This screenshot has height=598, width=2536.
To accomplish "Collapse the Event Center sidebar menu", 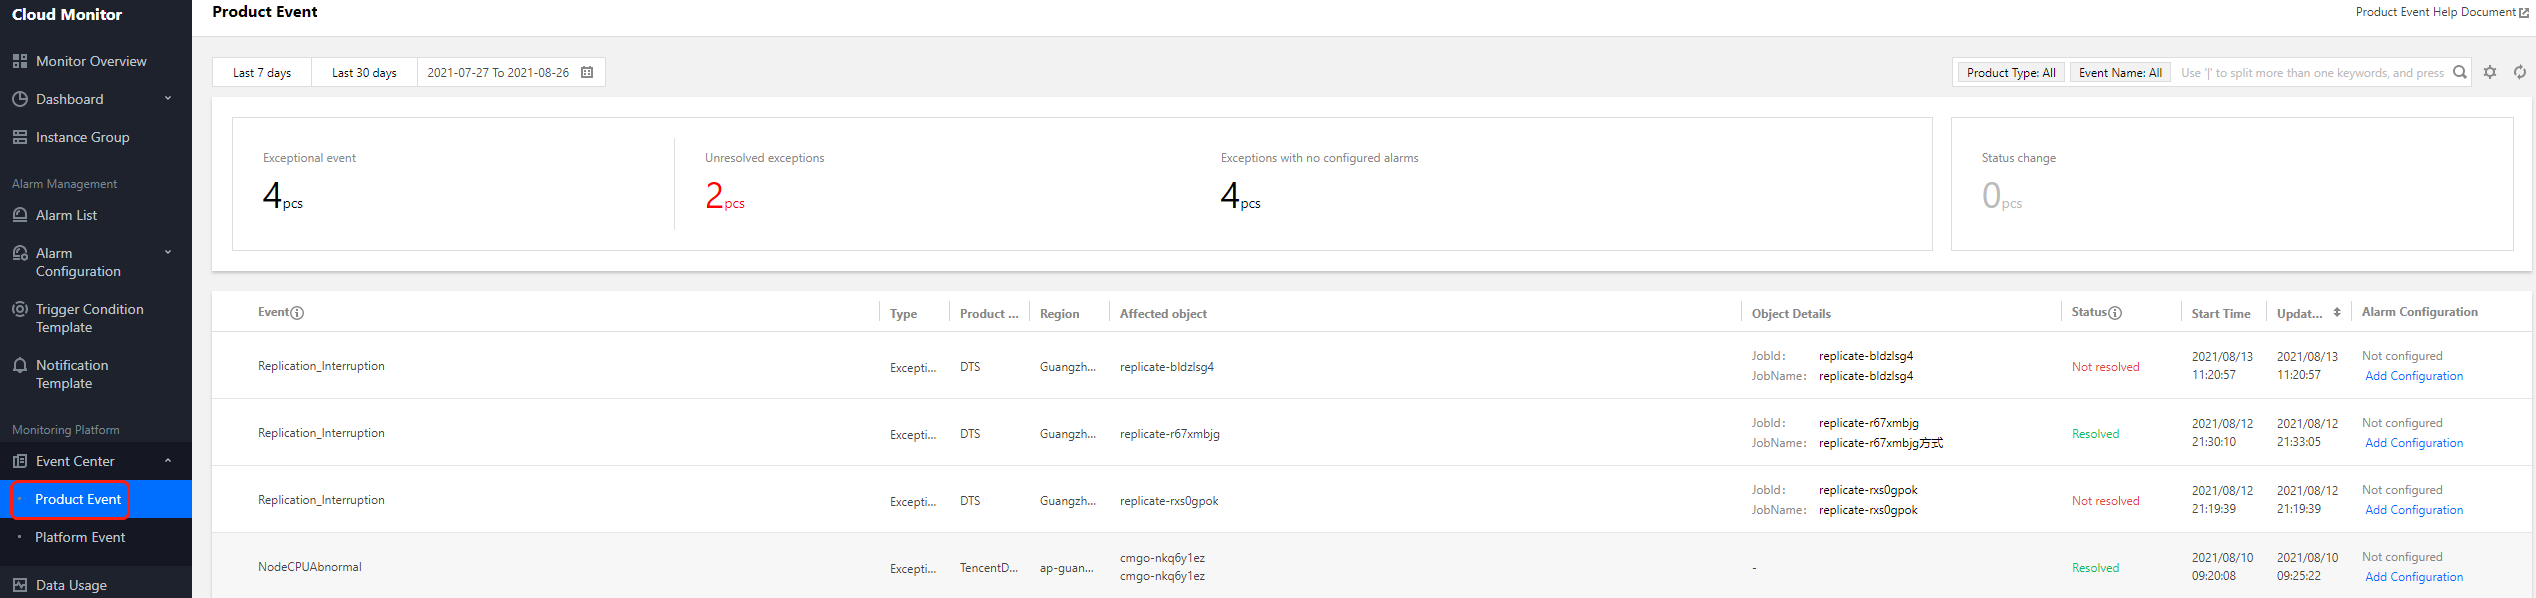I will click(x=168, y=461).
